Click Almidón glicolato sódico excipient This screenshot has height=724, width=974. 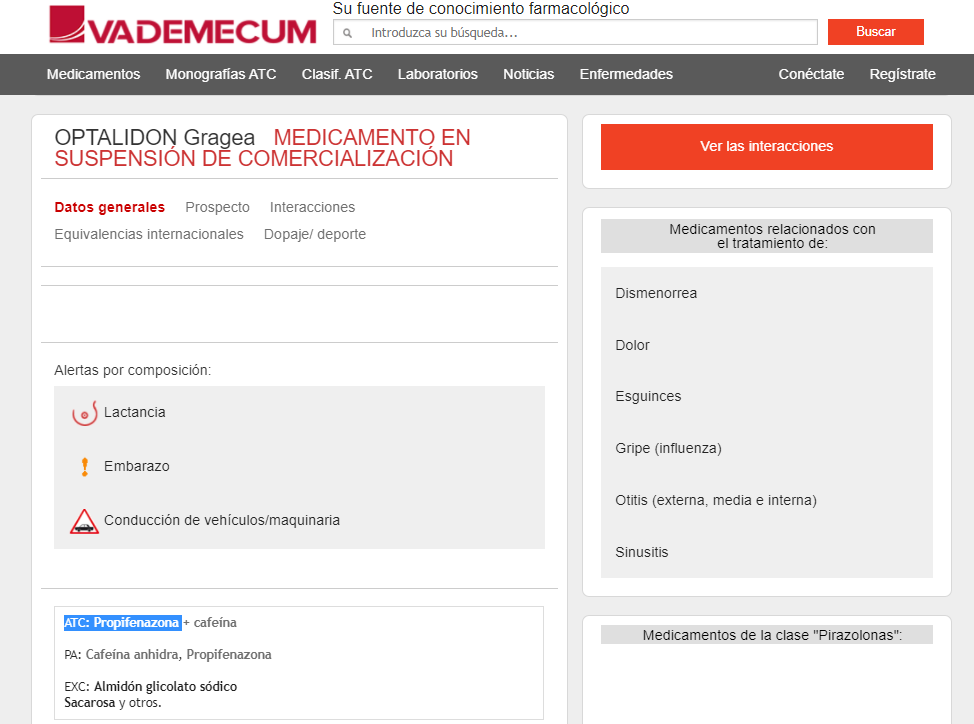coord(165,687)
